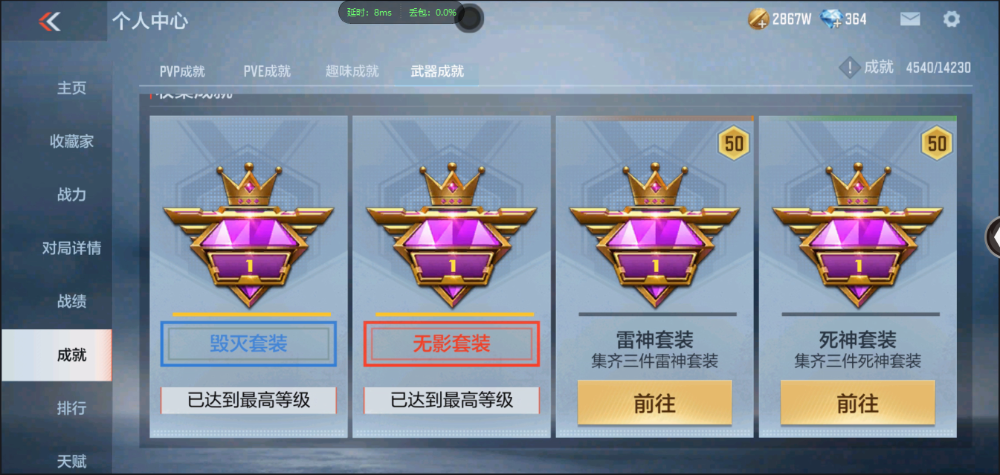Add gold coins via coin icon
Image resolution: width=1000 pixels, height=475 pixels.
(758, 20)
